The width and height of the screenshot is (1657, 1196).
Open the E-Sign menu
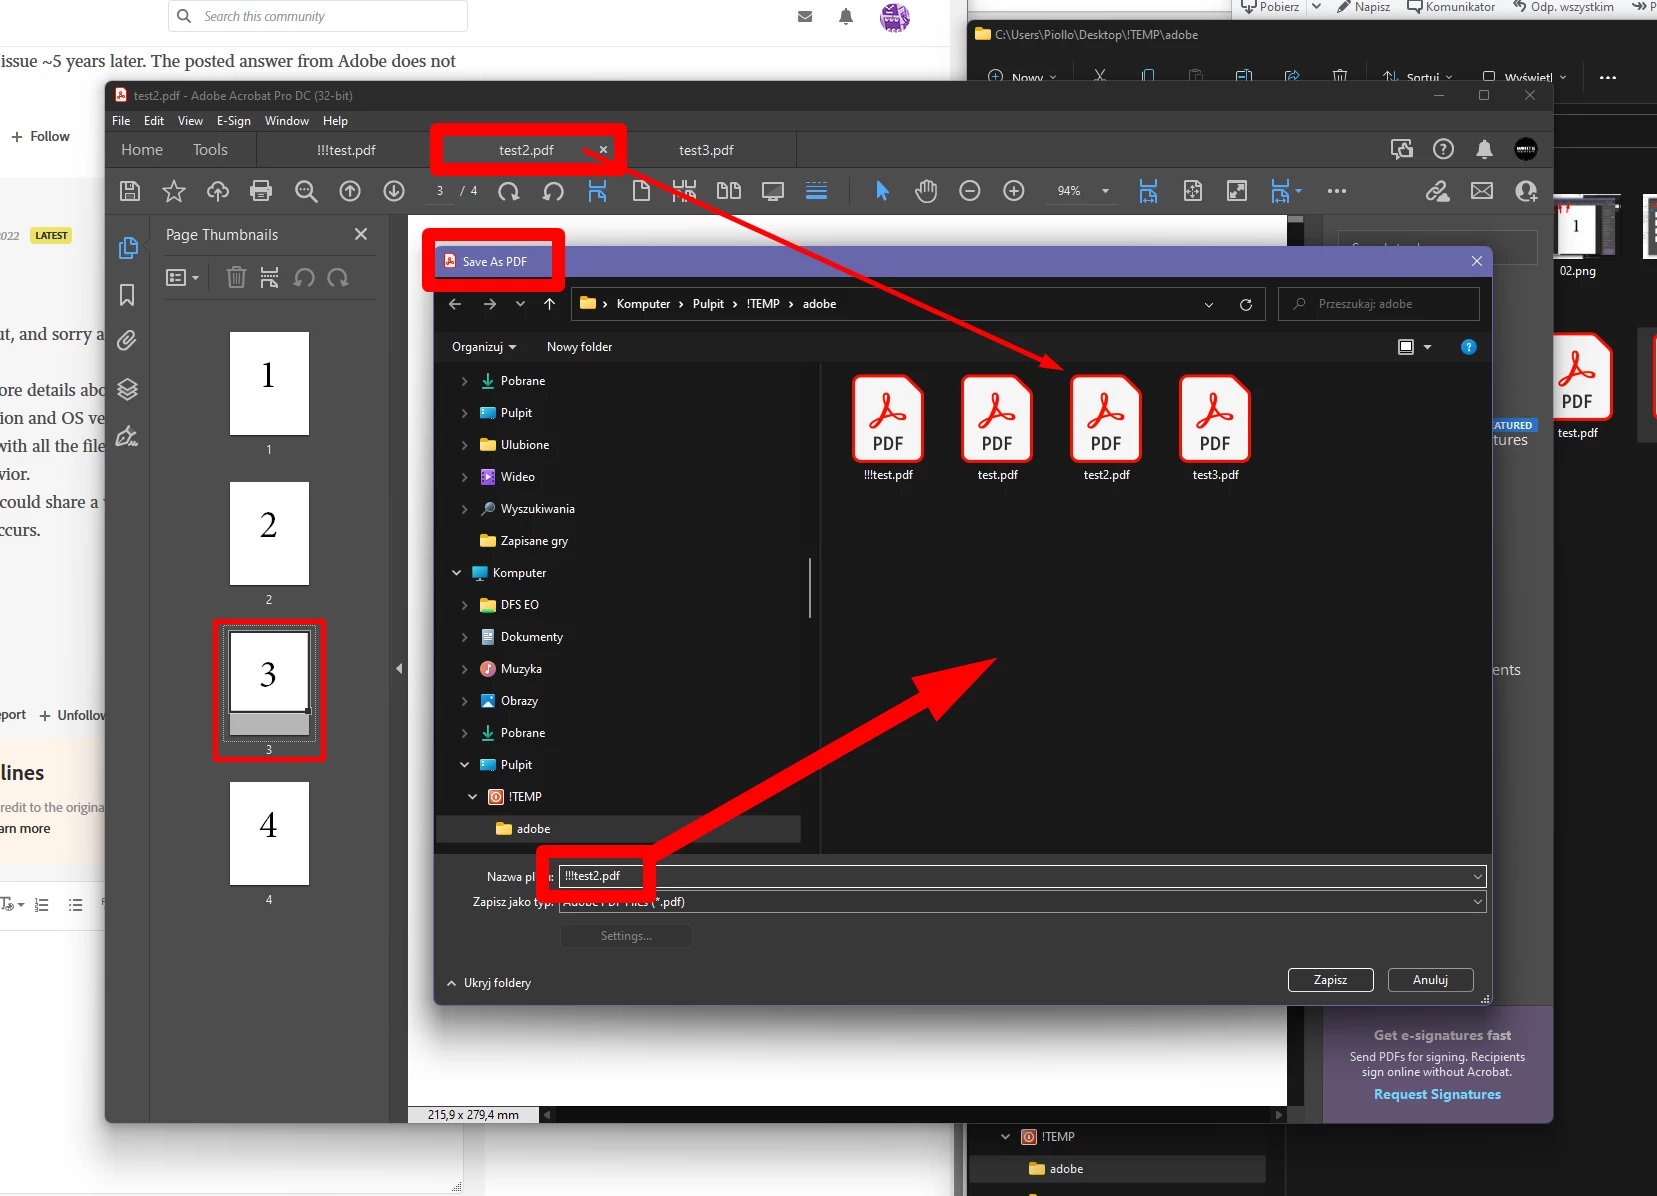[x=234, y=121]
